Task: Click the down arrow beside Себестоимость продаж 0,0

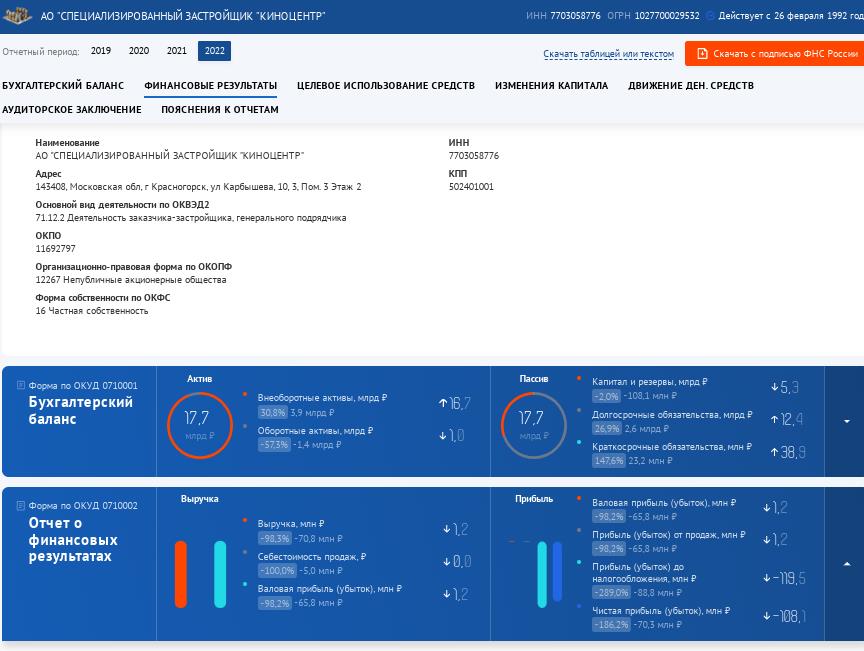Action: tap(446, 562)
